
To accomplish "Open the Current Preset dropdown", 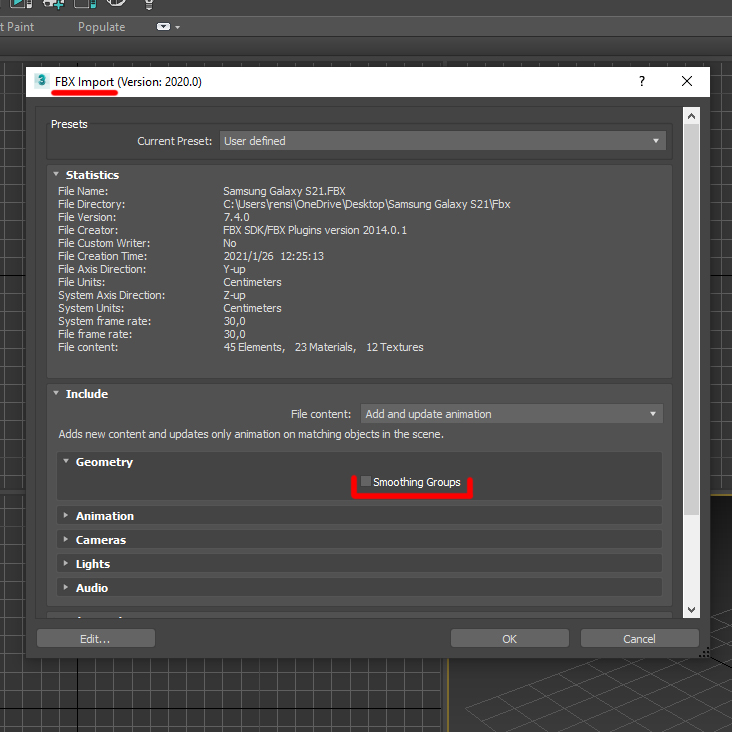I will [x=443, y=141].
